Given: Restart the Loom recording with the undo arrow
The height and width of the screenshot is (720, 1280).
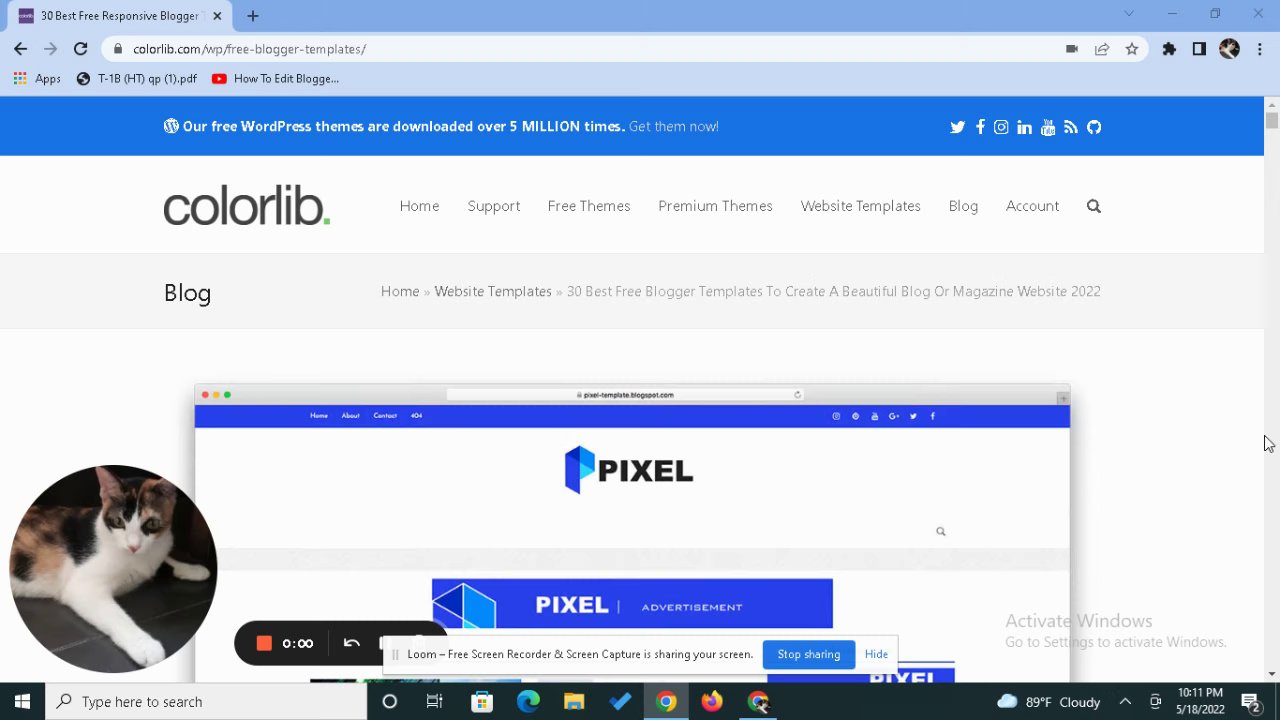Looking at the screenshot, I should click(351, 643).
